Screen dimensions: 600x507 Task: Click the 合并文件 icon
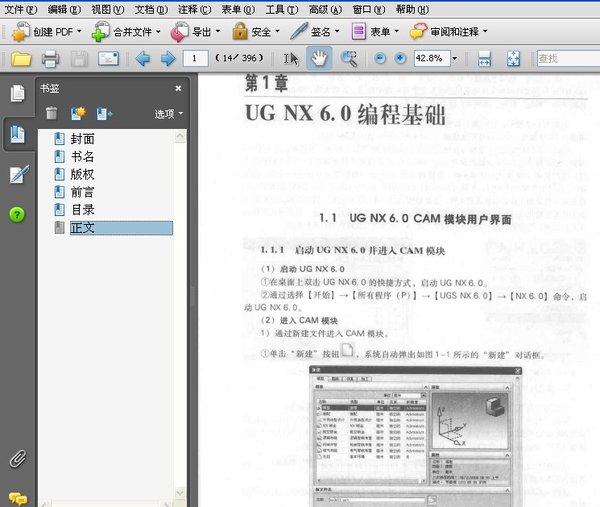pyautogui.click(x=100, y=32)
